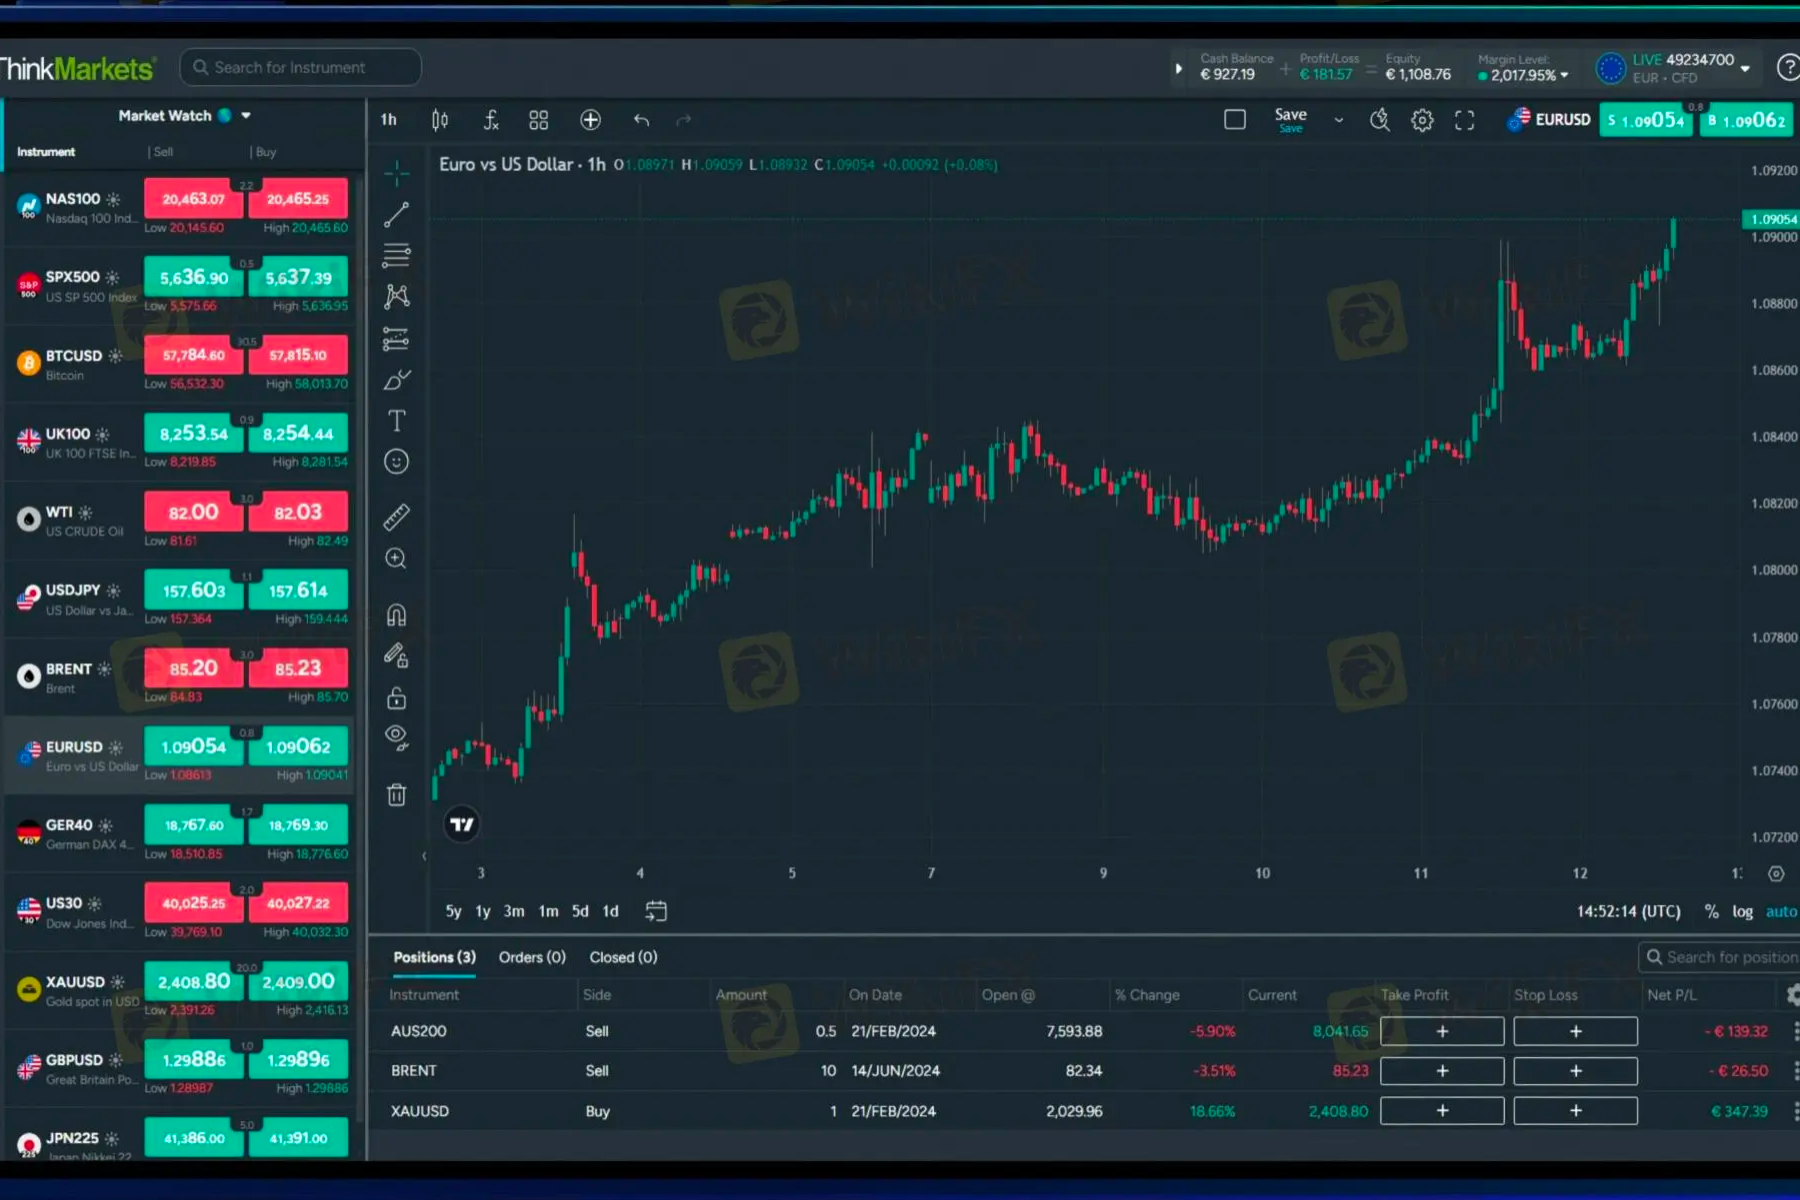The height and width of the screenshot is (1200, 1800).
Task: Select the text annotation tool
Action: click(x=397, y=421)
